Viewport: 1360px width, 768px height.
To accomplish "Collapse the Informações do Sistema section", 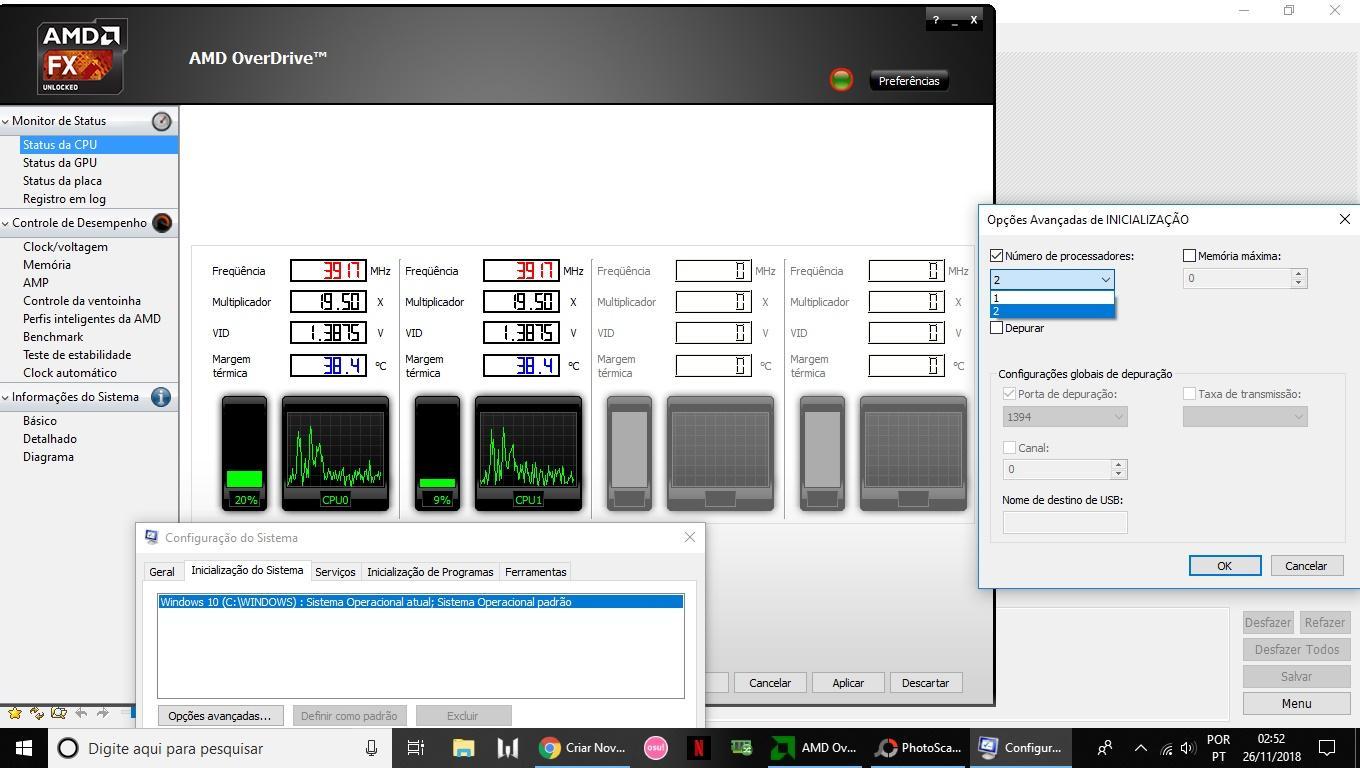I will coord(5,397).
